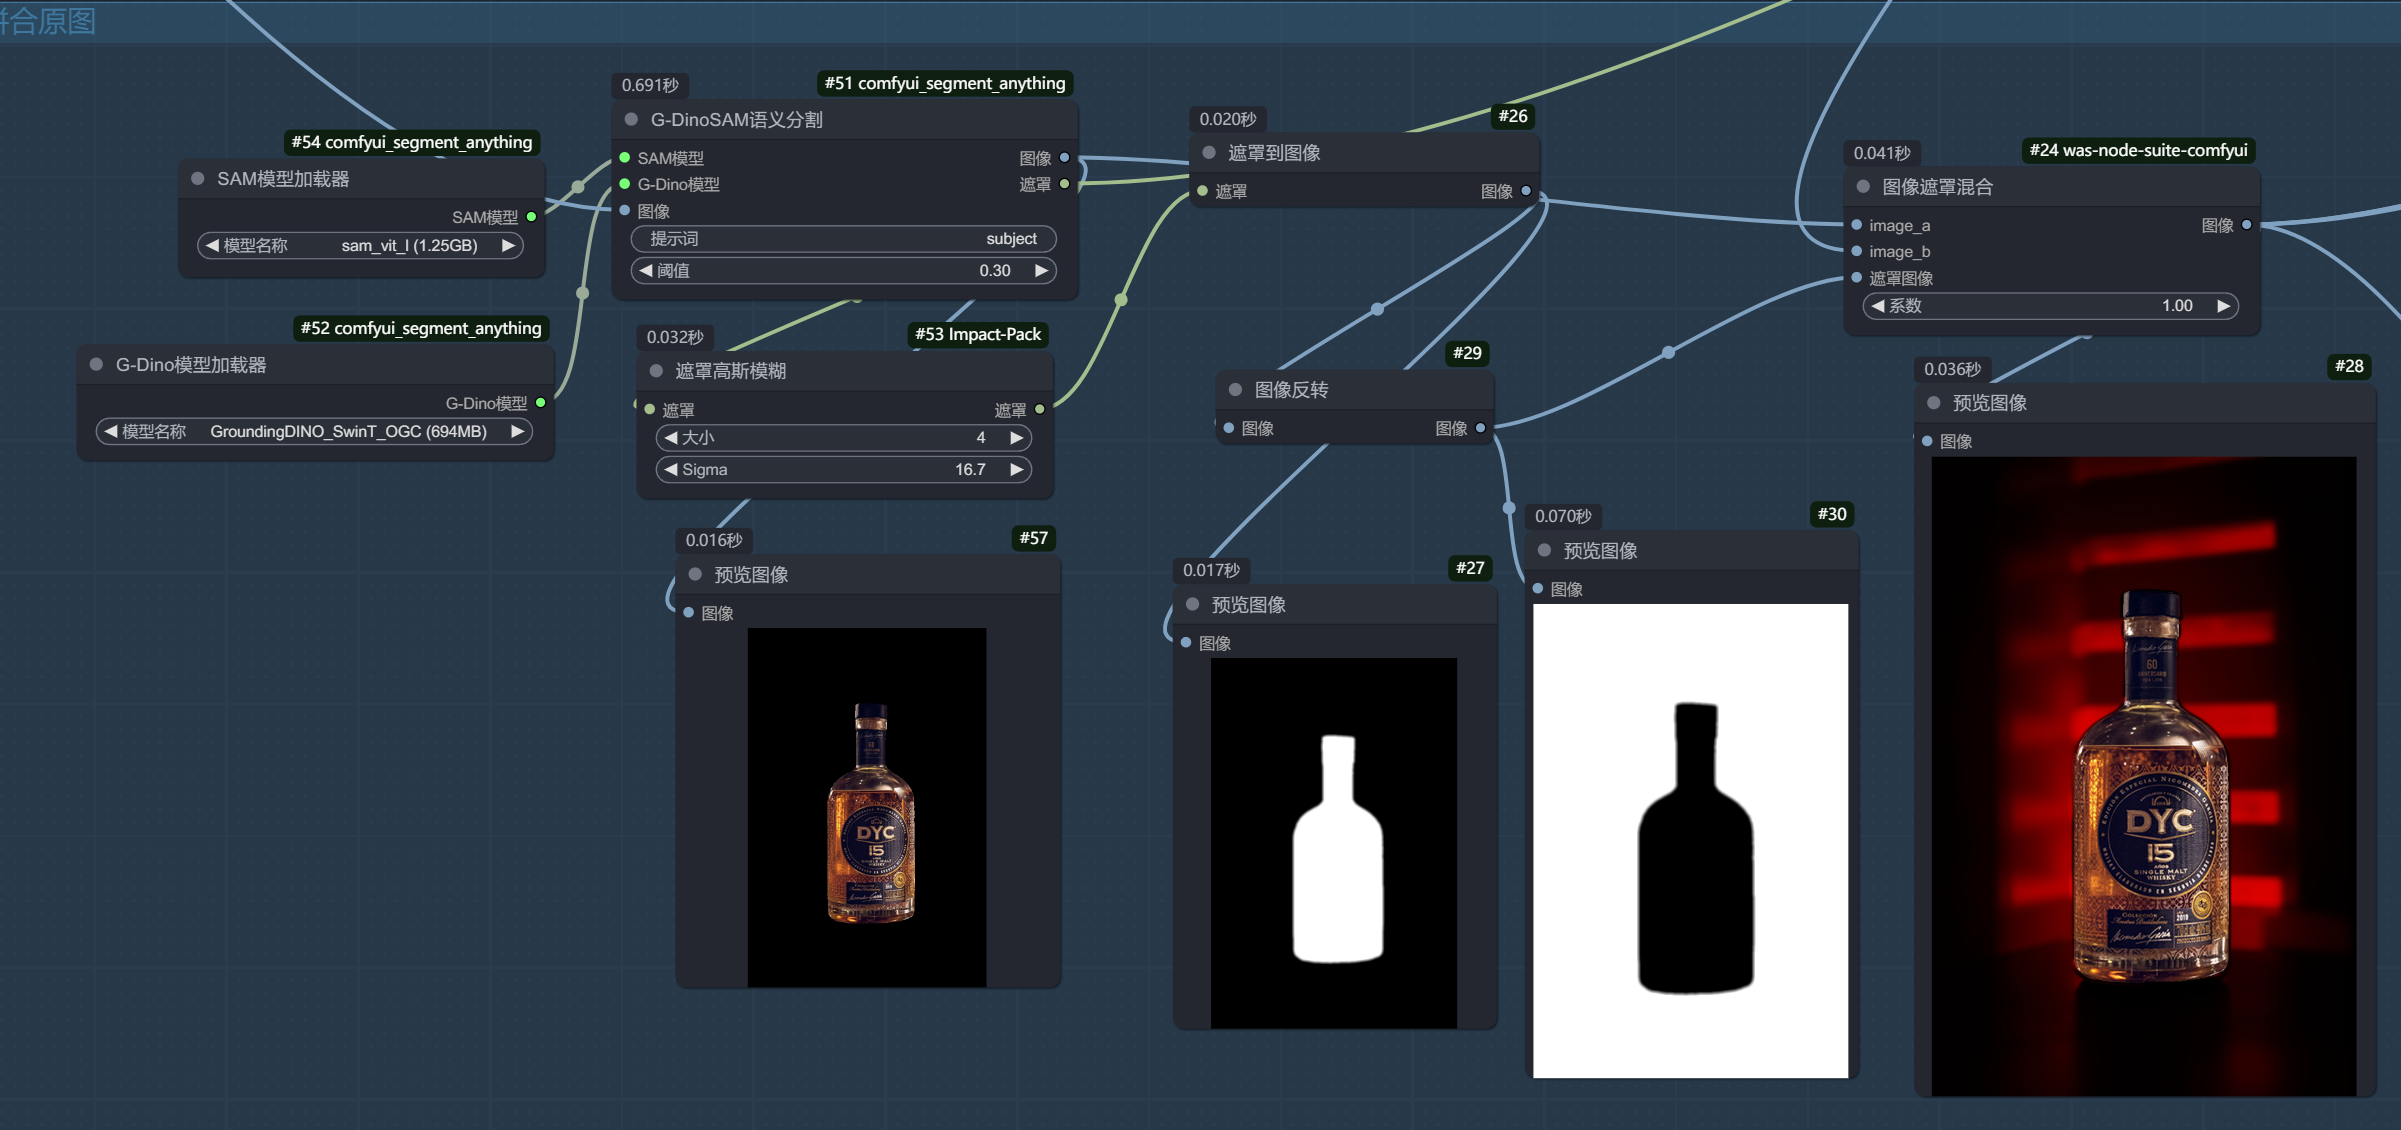
Task: Click the G-Dino模型 output port on loader
Action: tap(541, 403)
